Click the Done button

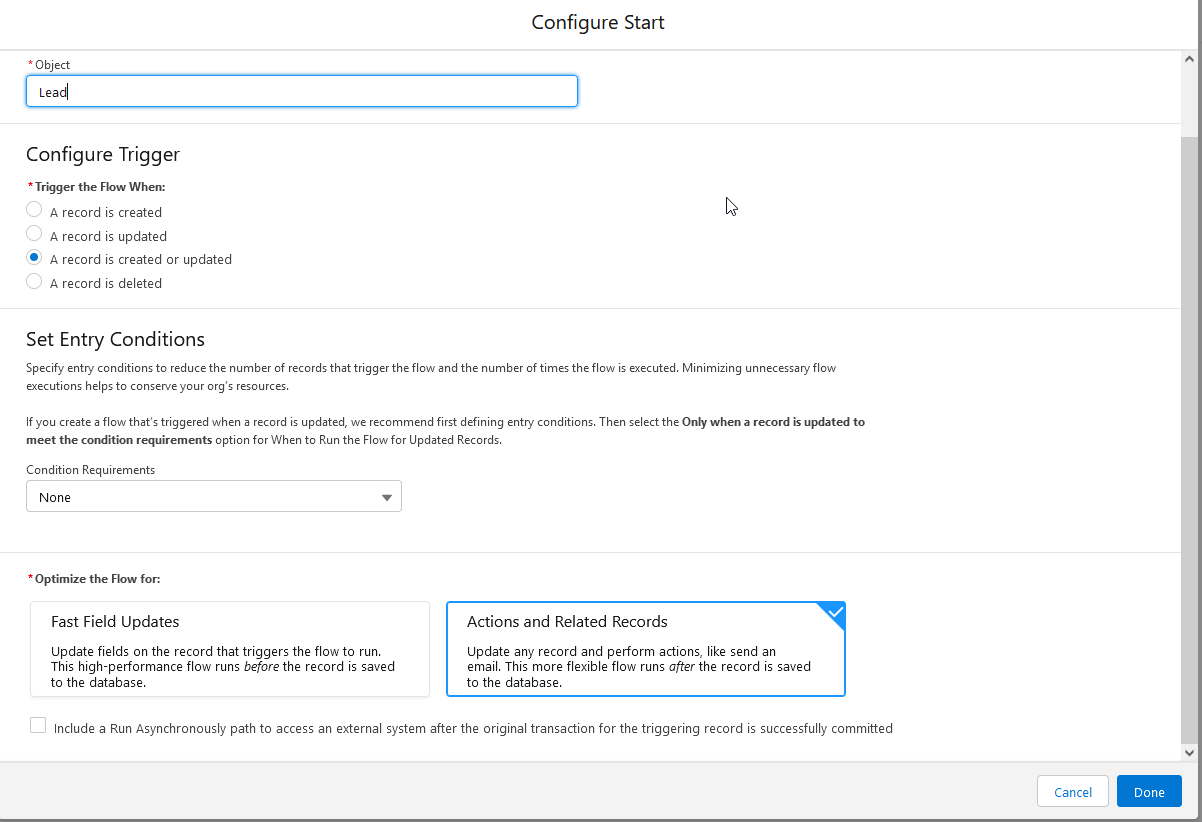pyautogui.click(x=1149, y=792)
